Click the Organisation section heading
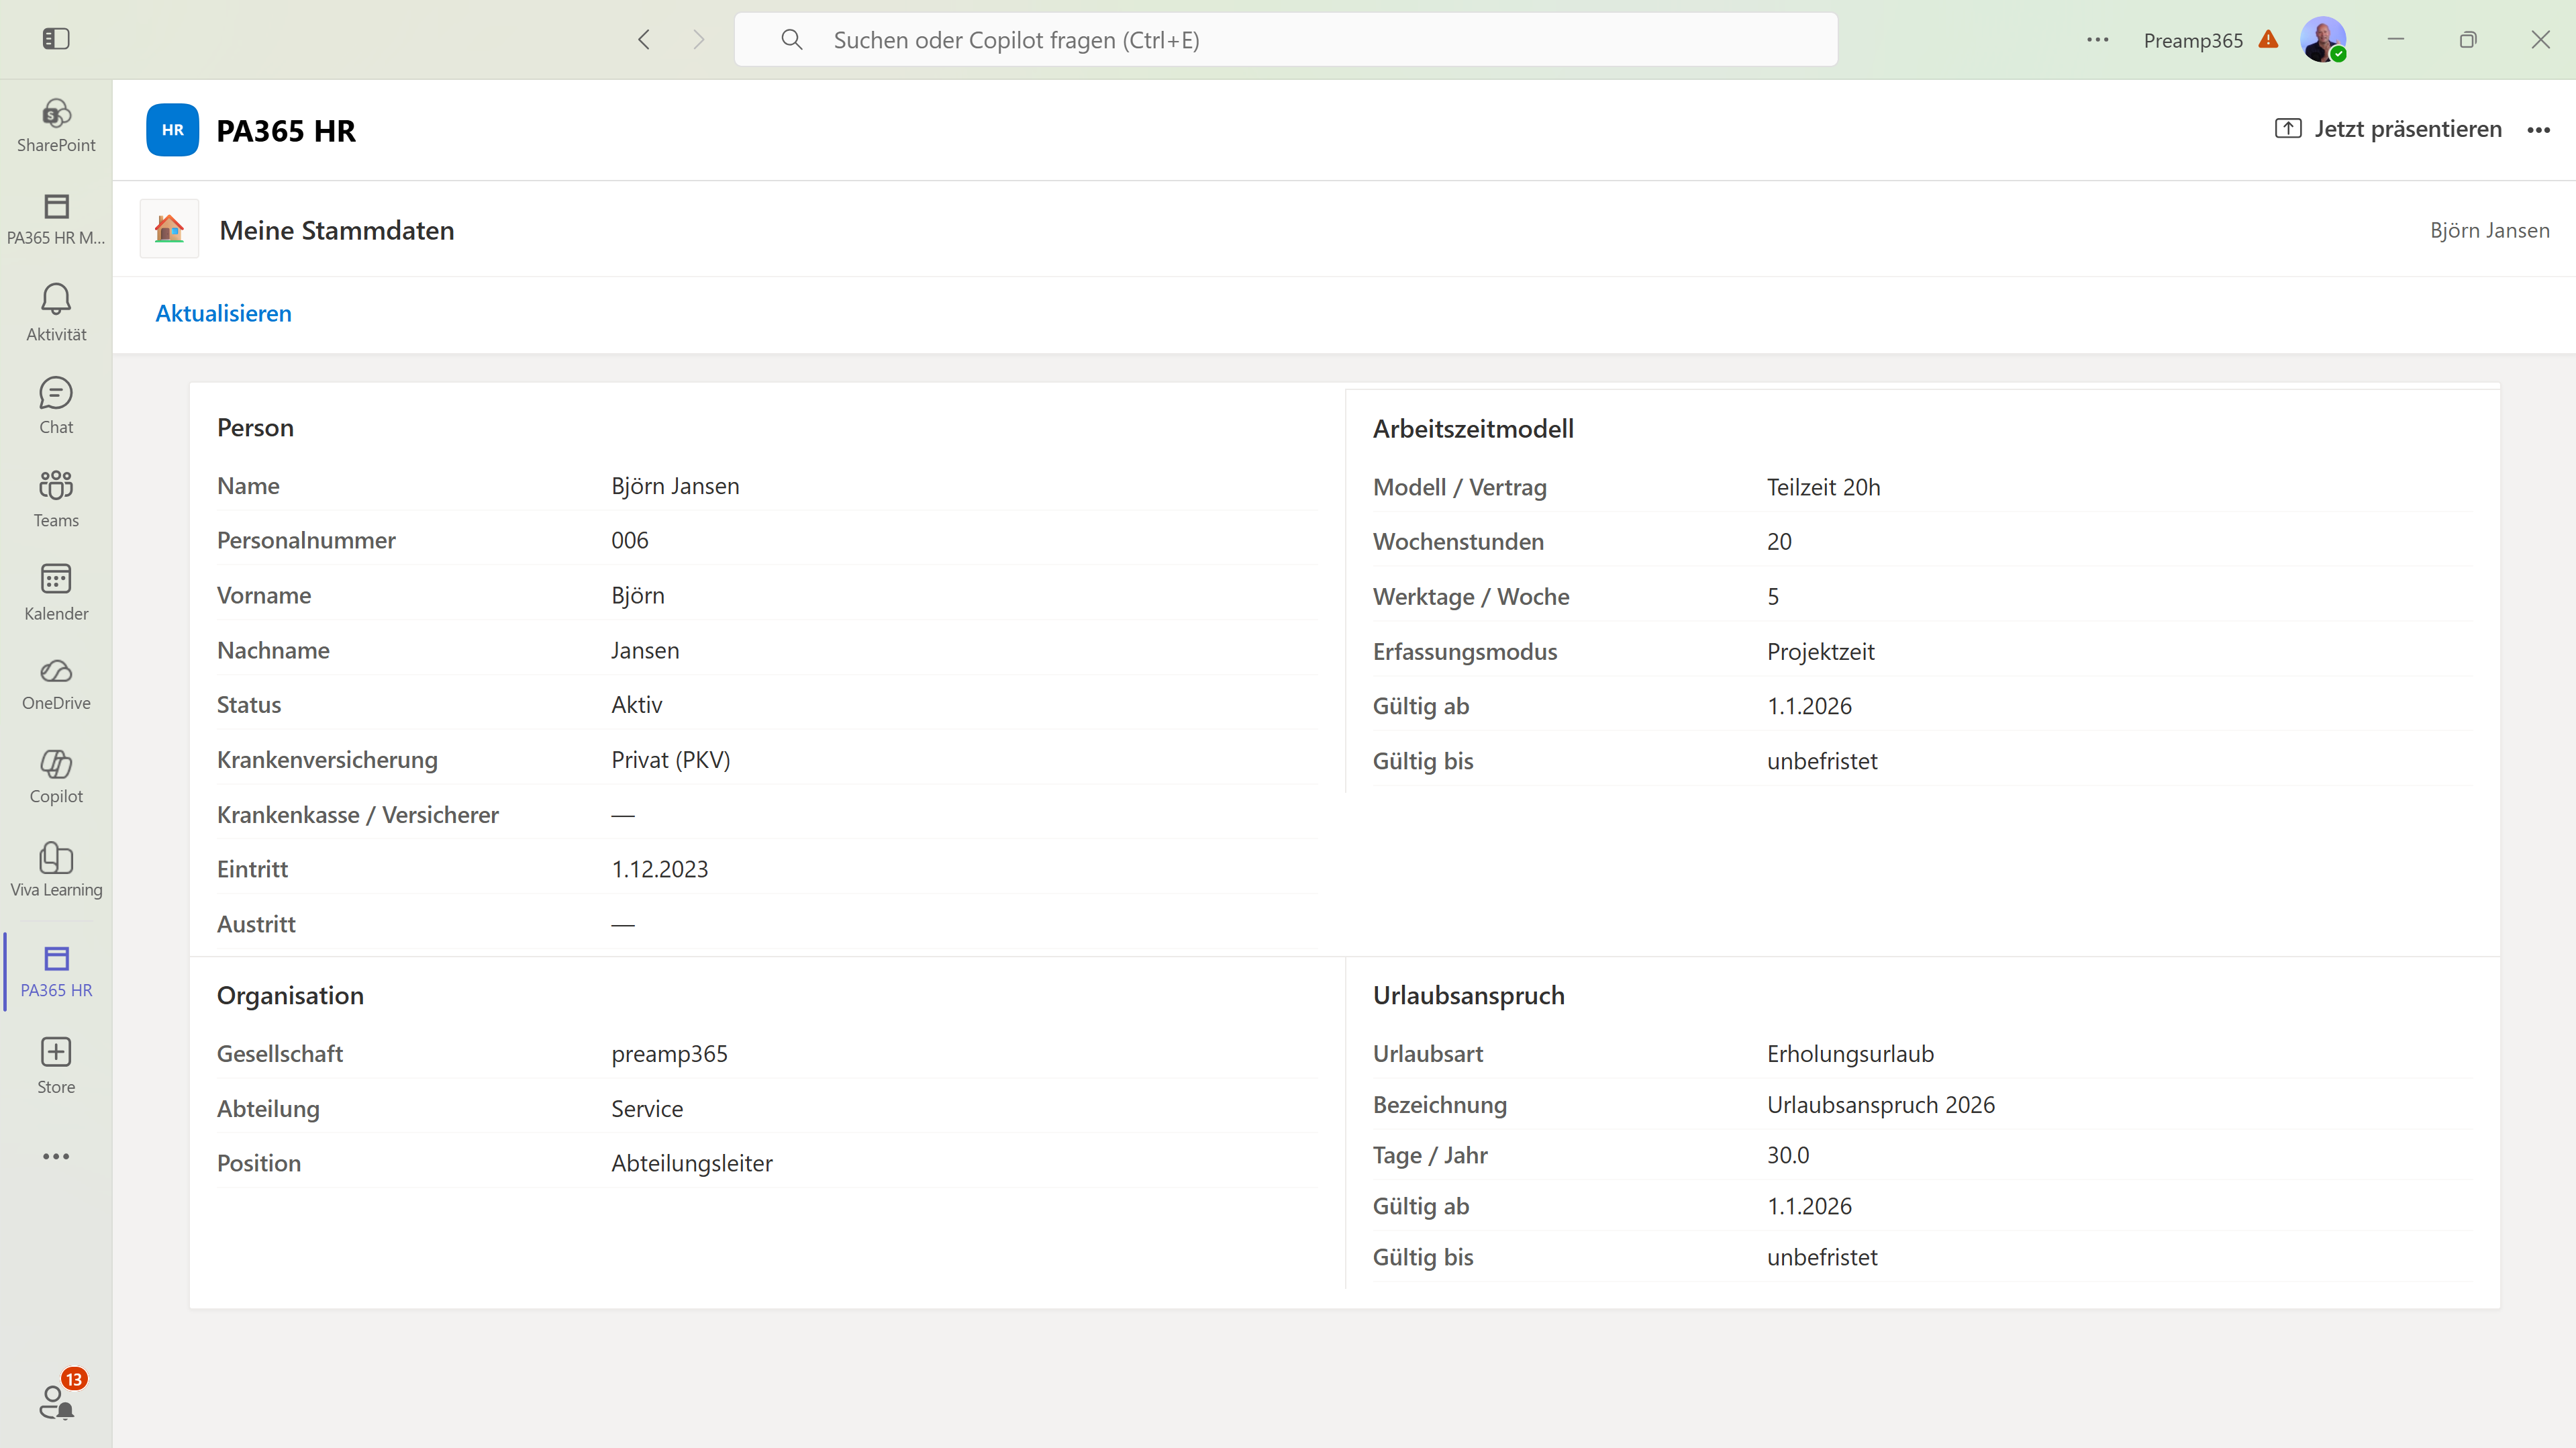Viewport: 2576px width, 1448px height. (290, 996)
